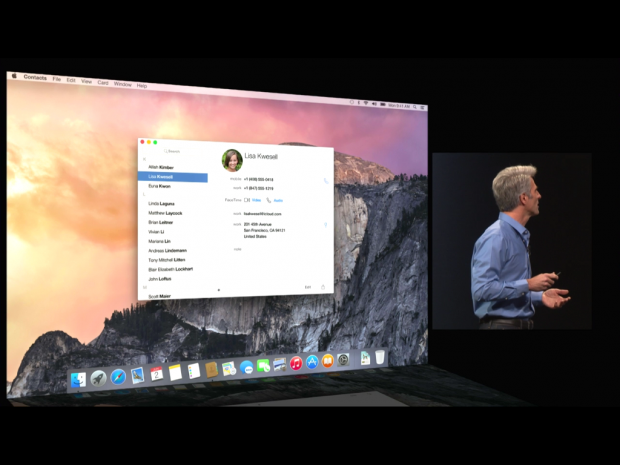Click FaceTime video camera icon

coord(247,200)
